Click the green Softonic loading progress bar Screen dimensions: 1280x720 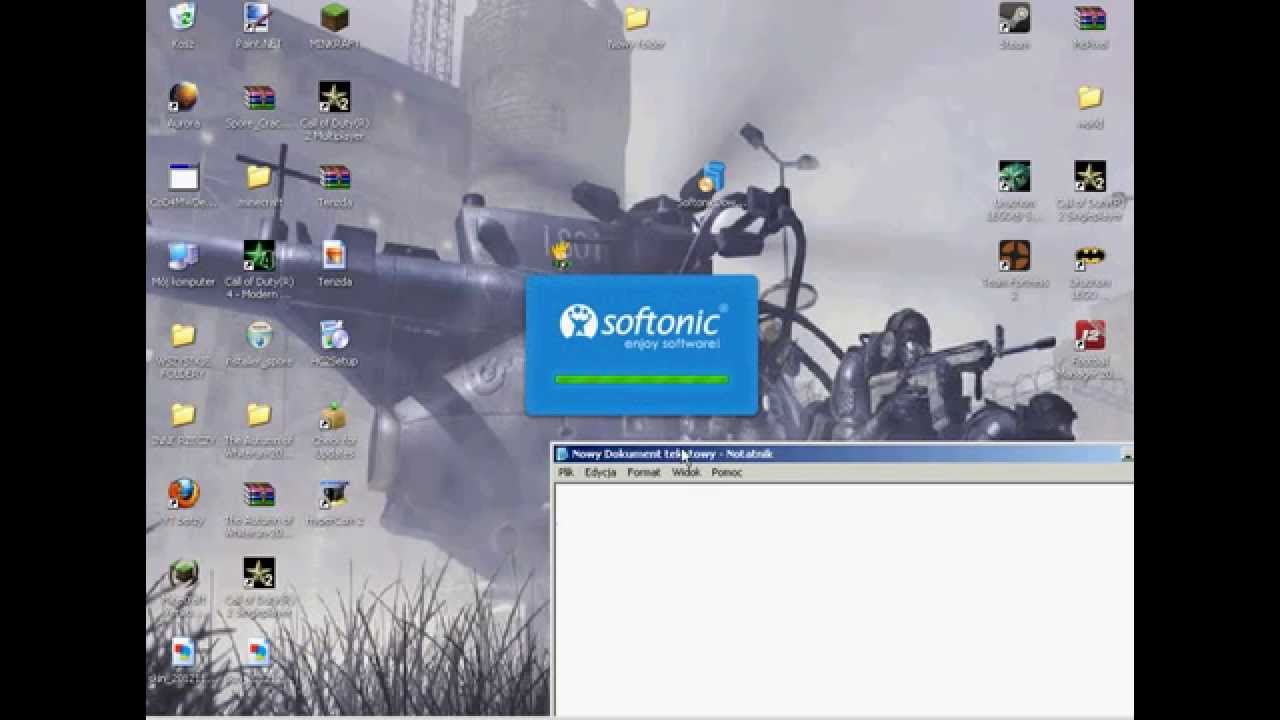(x=641, y=379)
